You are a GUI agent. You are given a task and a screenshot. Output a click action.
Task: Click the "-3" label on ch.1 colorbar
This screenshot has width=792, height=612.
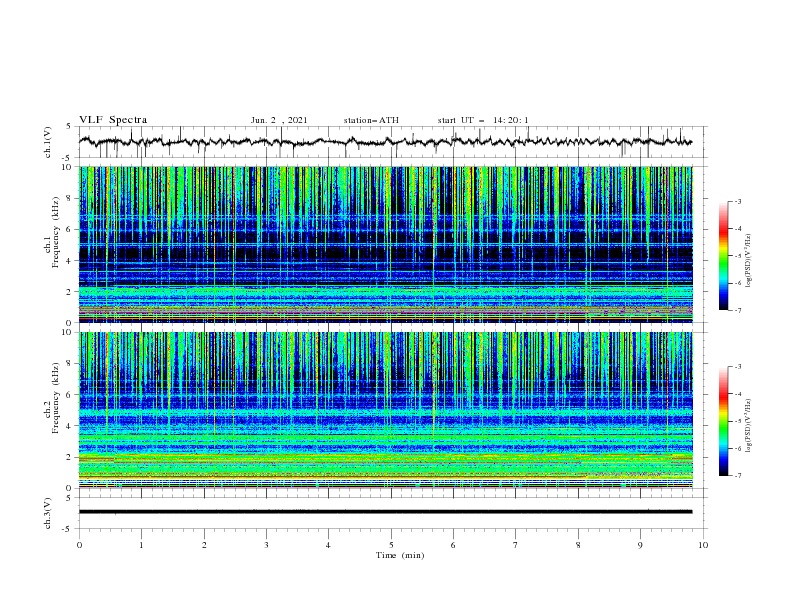[x=738, y=202]
